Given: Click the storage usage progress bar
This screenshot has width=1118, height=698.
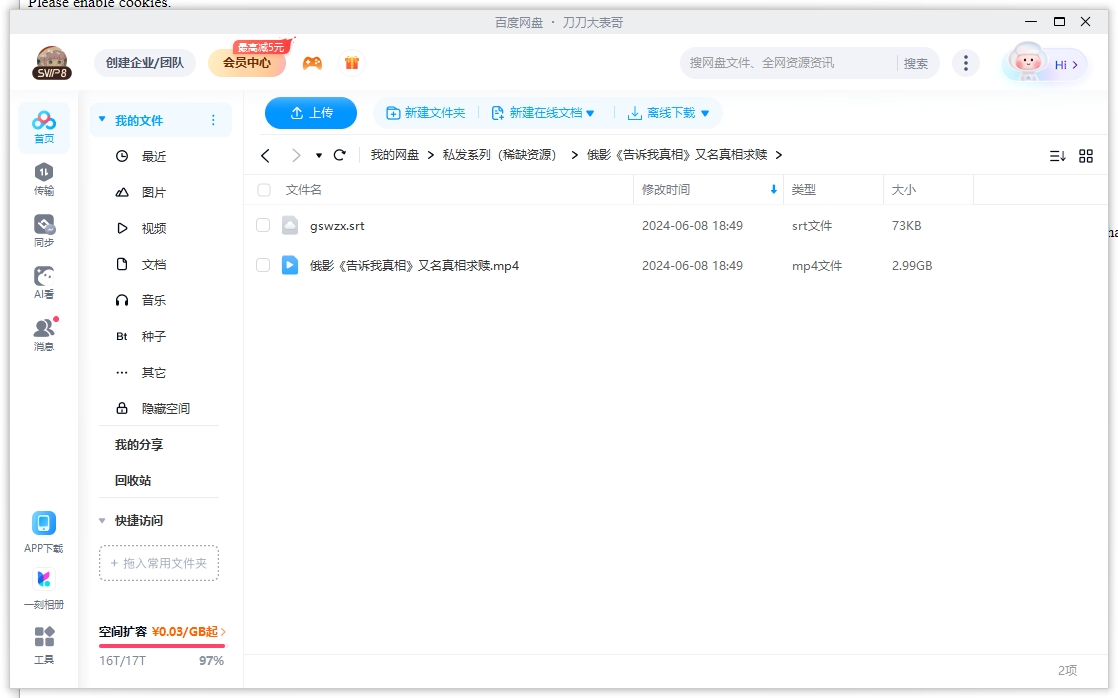Looking at the screenshot, I should coord(161,648).
